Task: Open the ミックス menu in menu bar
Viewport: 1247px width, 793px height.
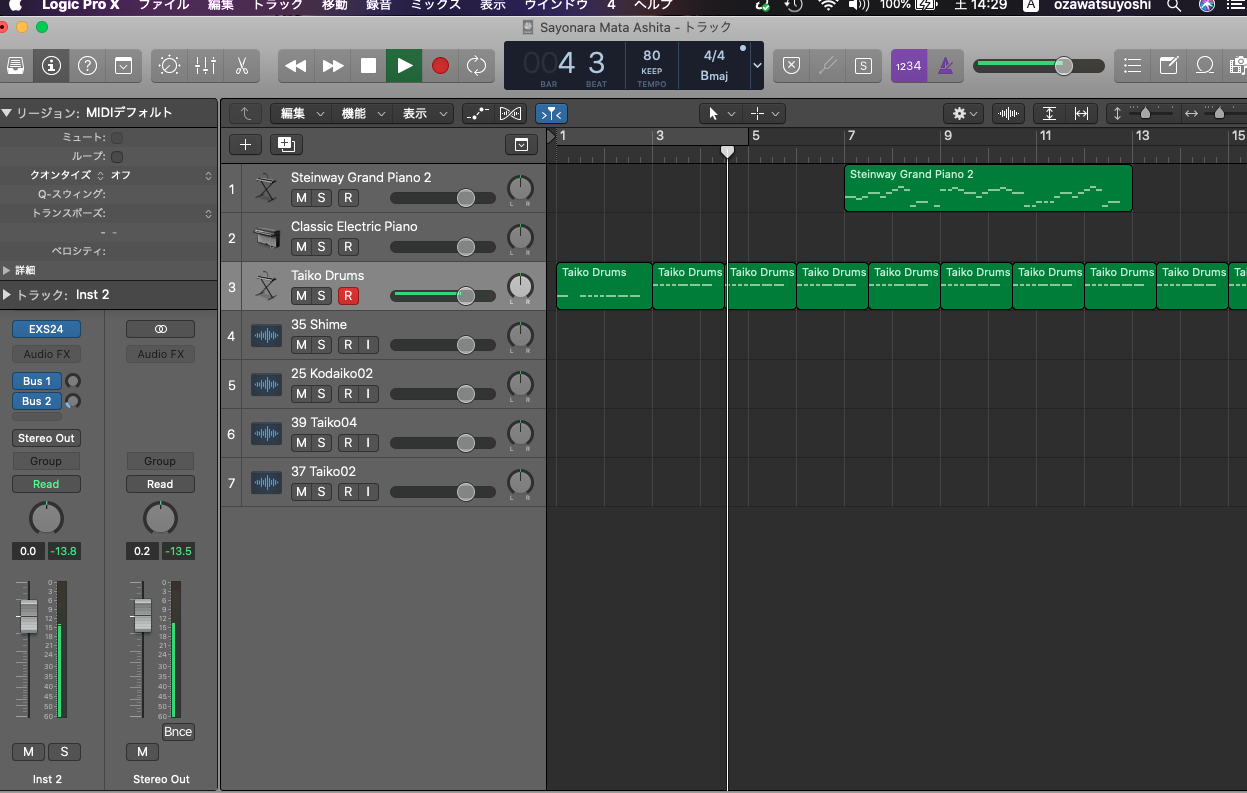Action: click(x=436, y=6)
